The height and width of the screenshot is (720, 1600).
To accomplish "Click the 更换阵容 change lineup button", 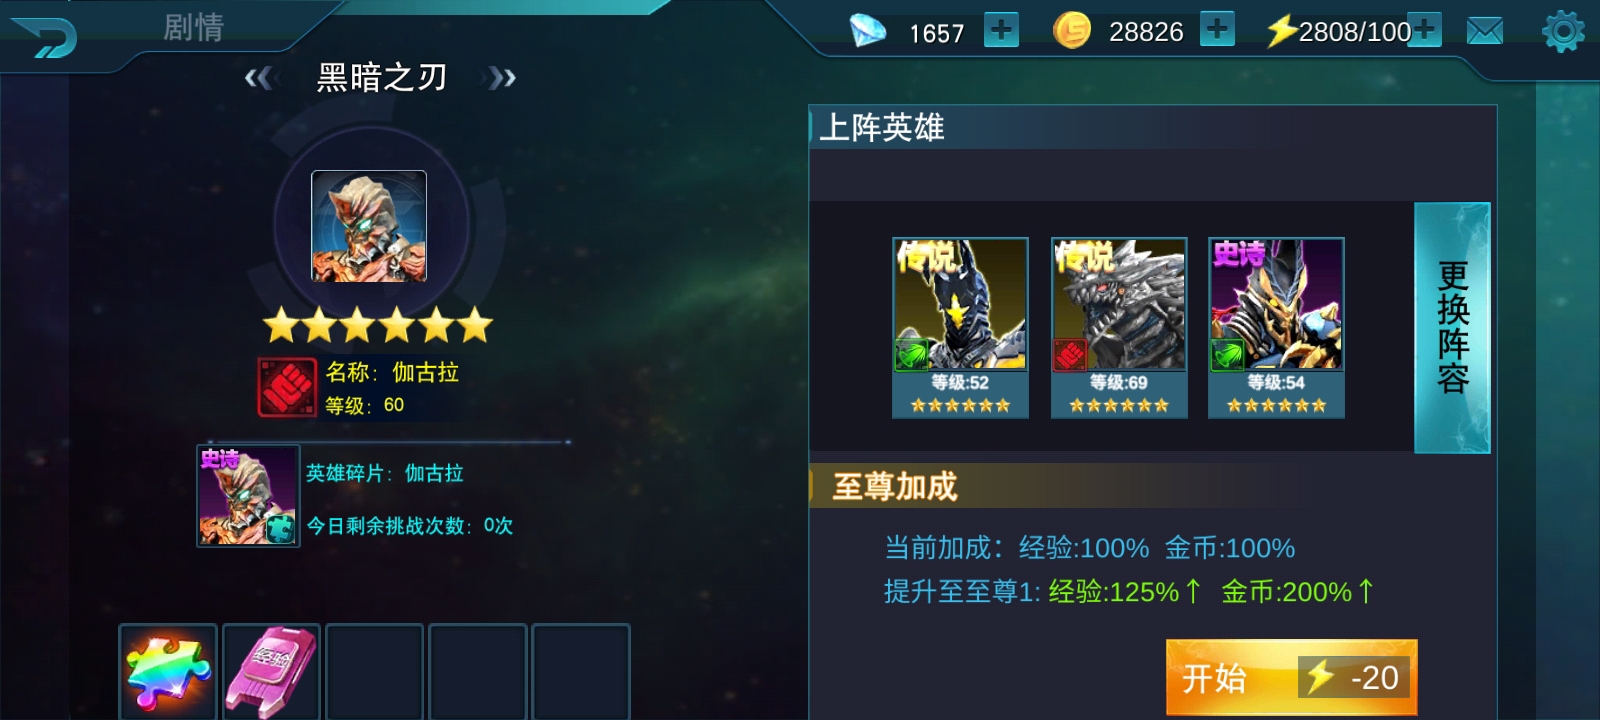I will click(1452, 328).
